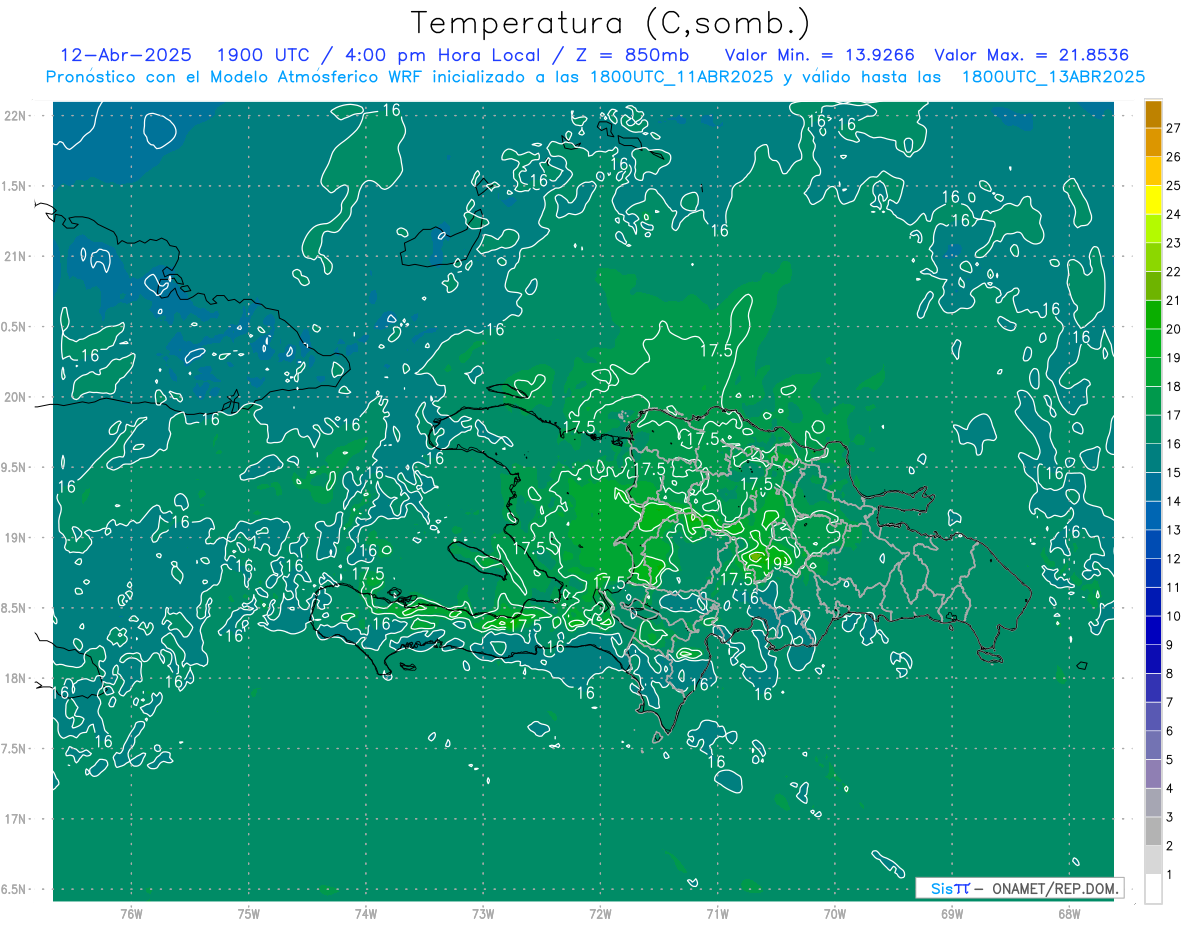The height and width of the screenshot is (927, 1200).
Task: Click the 'Pronóstico con el Modelo Atmosferico WRF' line
Action: (236, 77)
